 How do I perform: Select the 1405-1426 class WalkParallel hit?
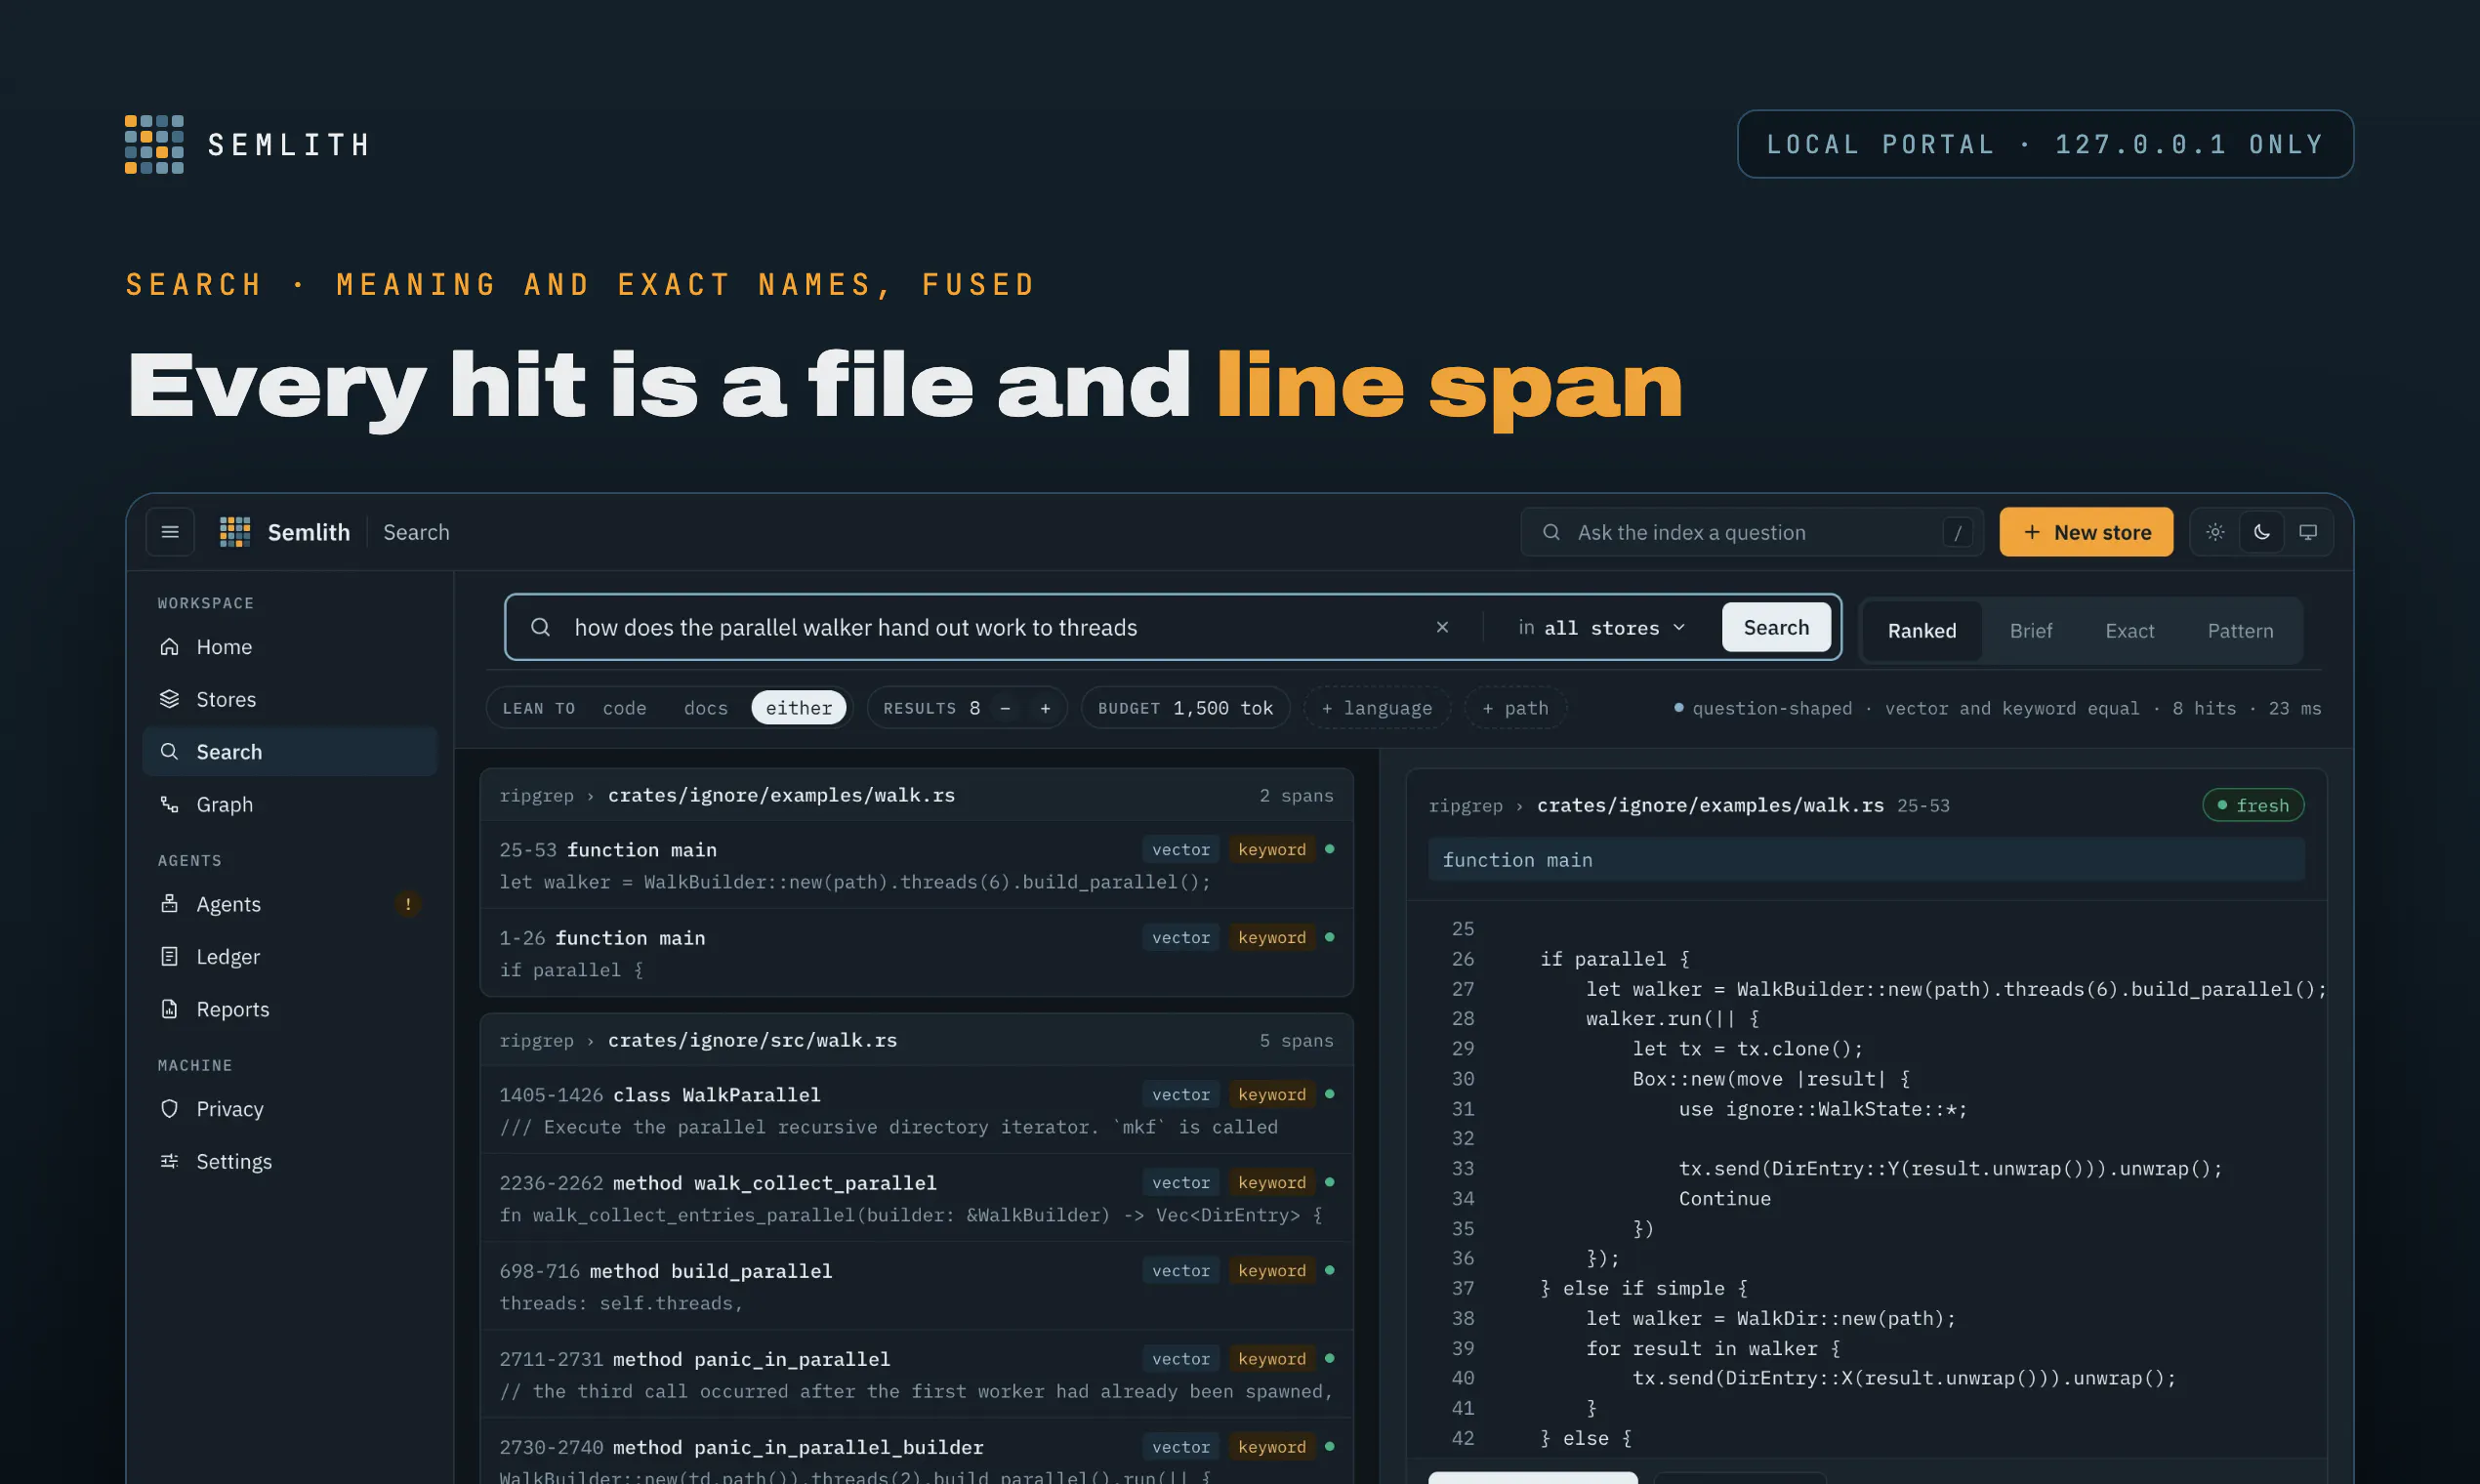coord(916,1110)
